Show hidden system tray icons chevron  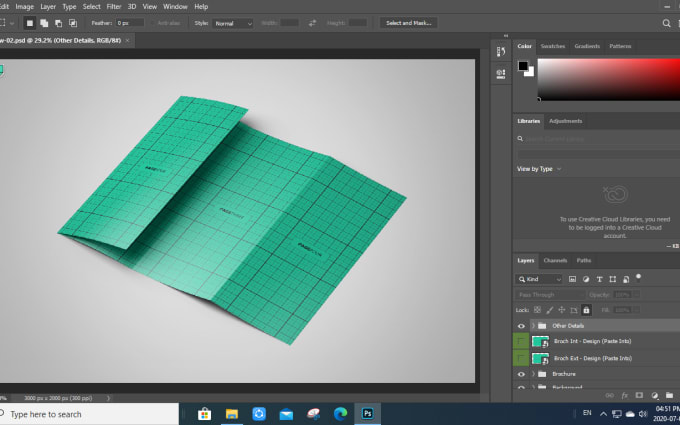603,414
